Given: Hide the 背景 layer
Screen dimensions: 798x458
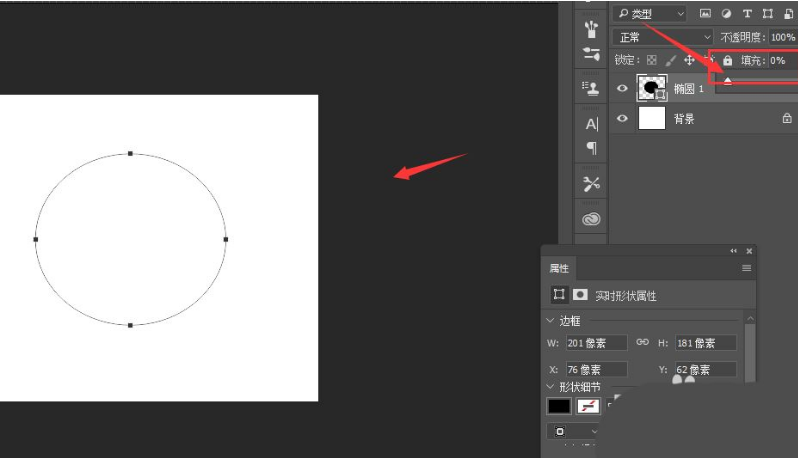Looking at the screenshot, I should pos(622,119).
